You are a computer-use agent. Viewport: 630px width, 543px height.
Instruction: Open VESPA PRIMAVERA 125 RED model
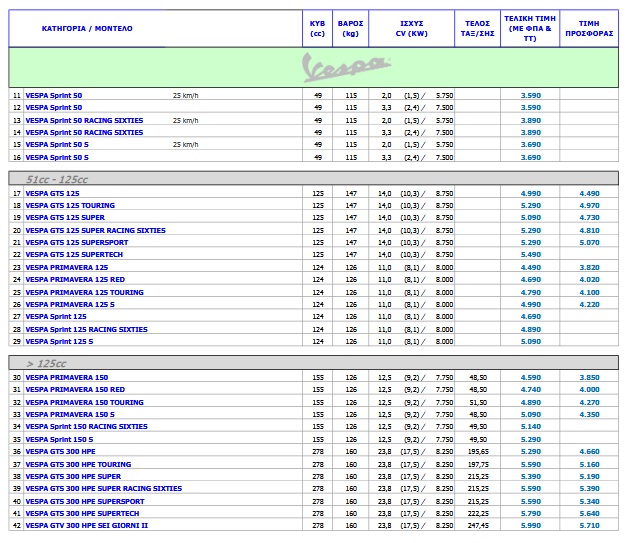pyautogui.click(x=75, y=280)
